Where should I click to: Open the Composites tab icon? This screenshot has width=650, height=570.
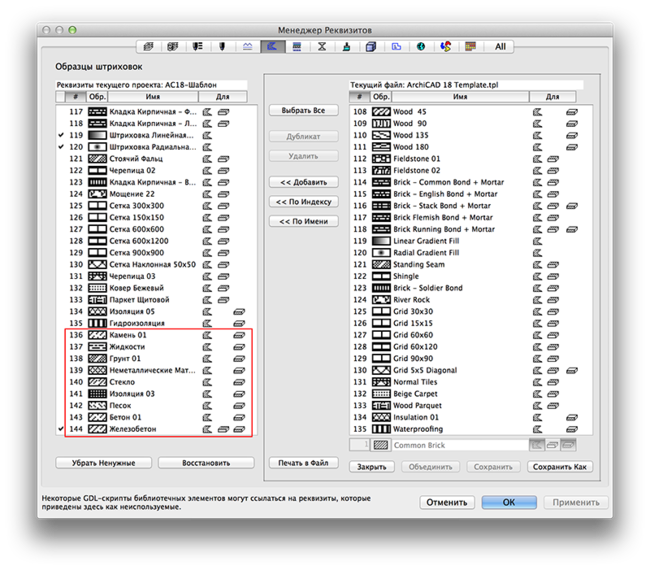[297, 46]
